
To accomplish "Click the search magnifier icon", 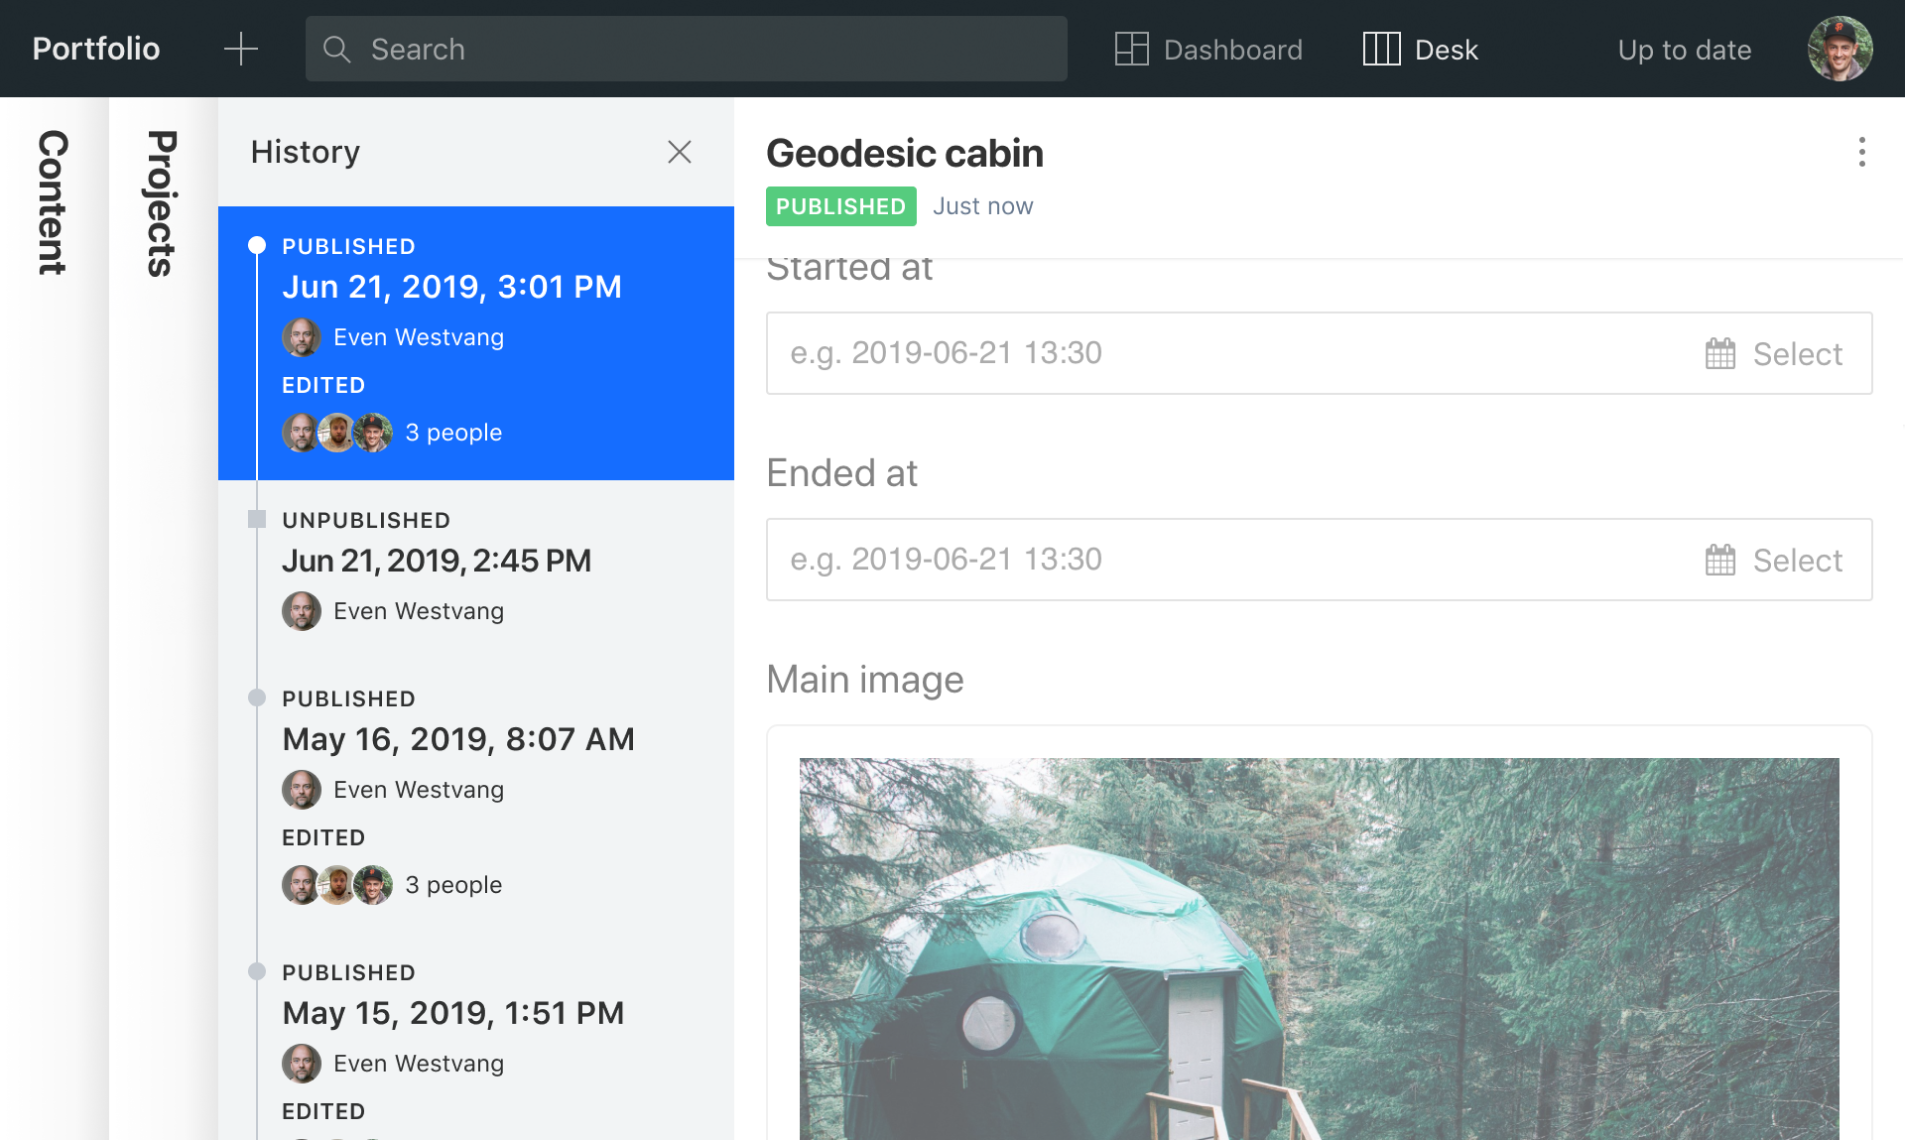I will point(337,49).
